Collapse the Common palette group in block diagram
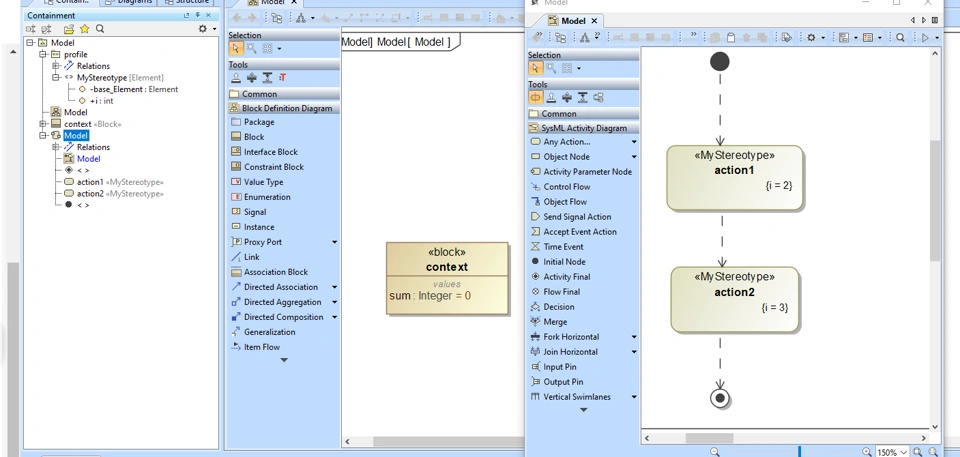This screenshot has width=960, height=457. (x=283, y=94)
